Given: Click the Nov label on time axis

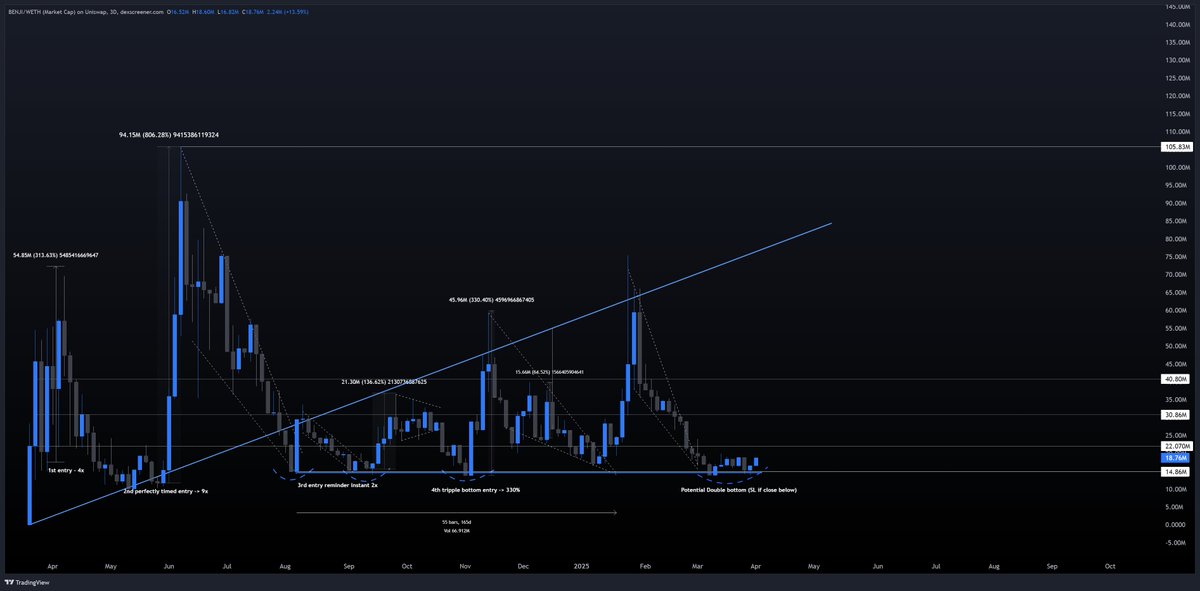Looking at the screenshot, I should click(x=465, y=566).
